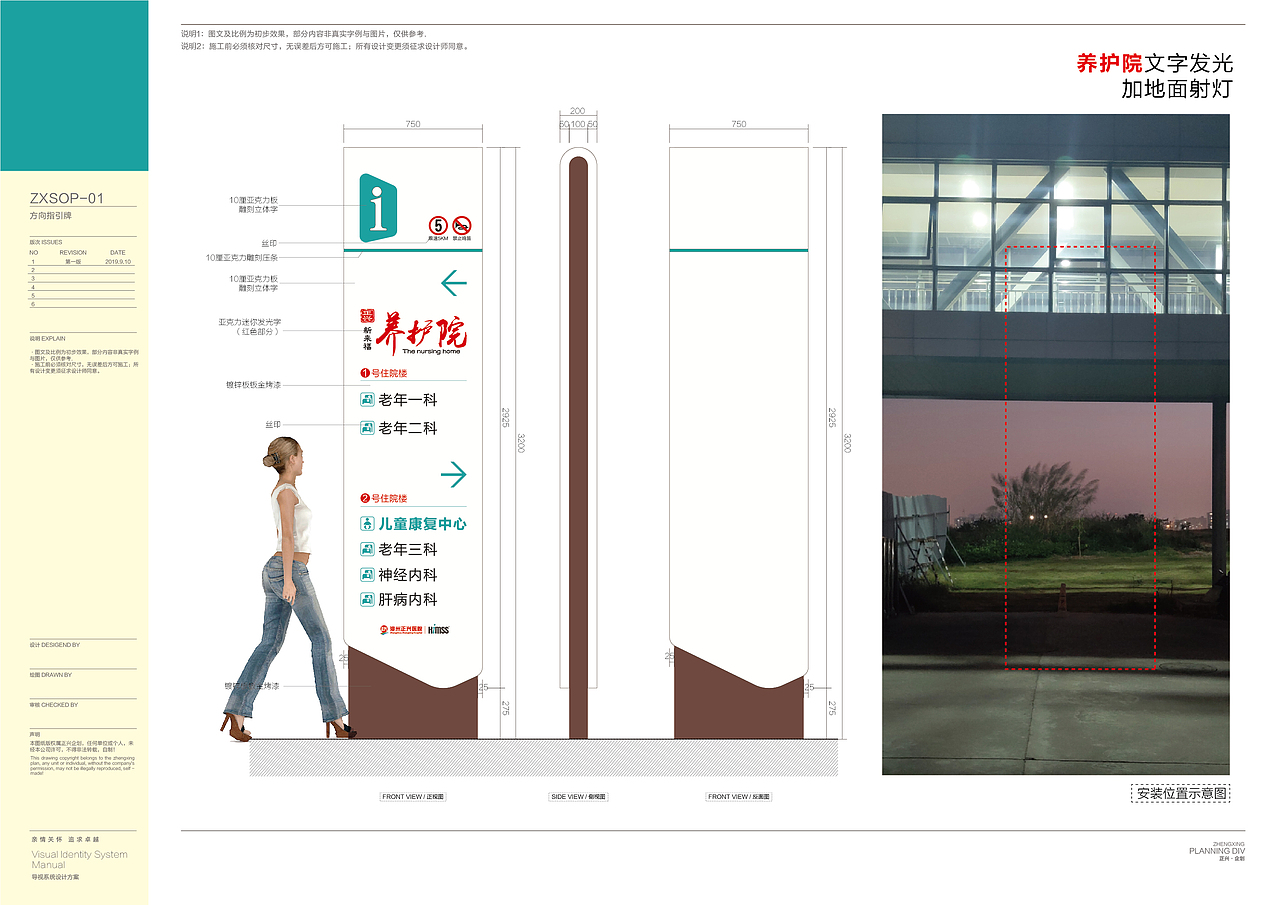Viewport: 1280px width, 905px height.
Task: Click the ZXSOP-01 drawing code
Action: (x=67, y=199)
